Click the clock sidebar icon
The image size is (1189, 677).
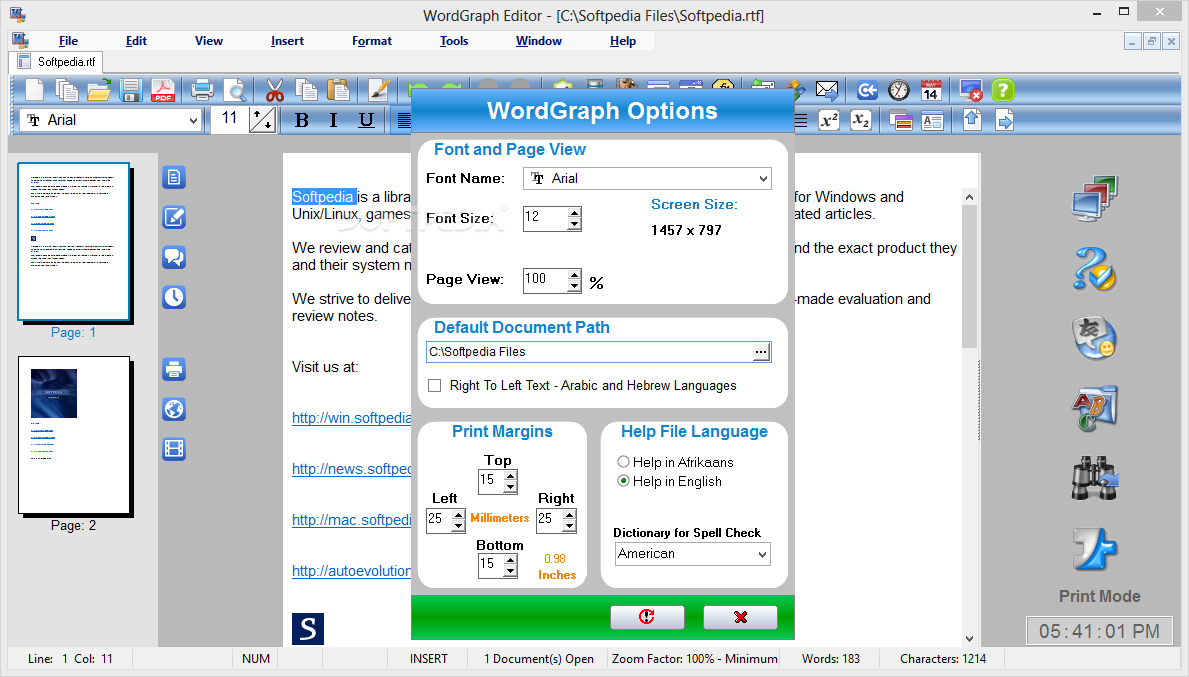pyautogui.click(x=174, y=297)
